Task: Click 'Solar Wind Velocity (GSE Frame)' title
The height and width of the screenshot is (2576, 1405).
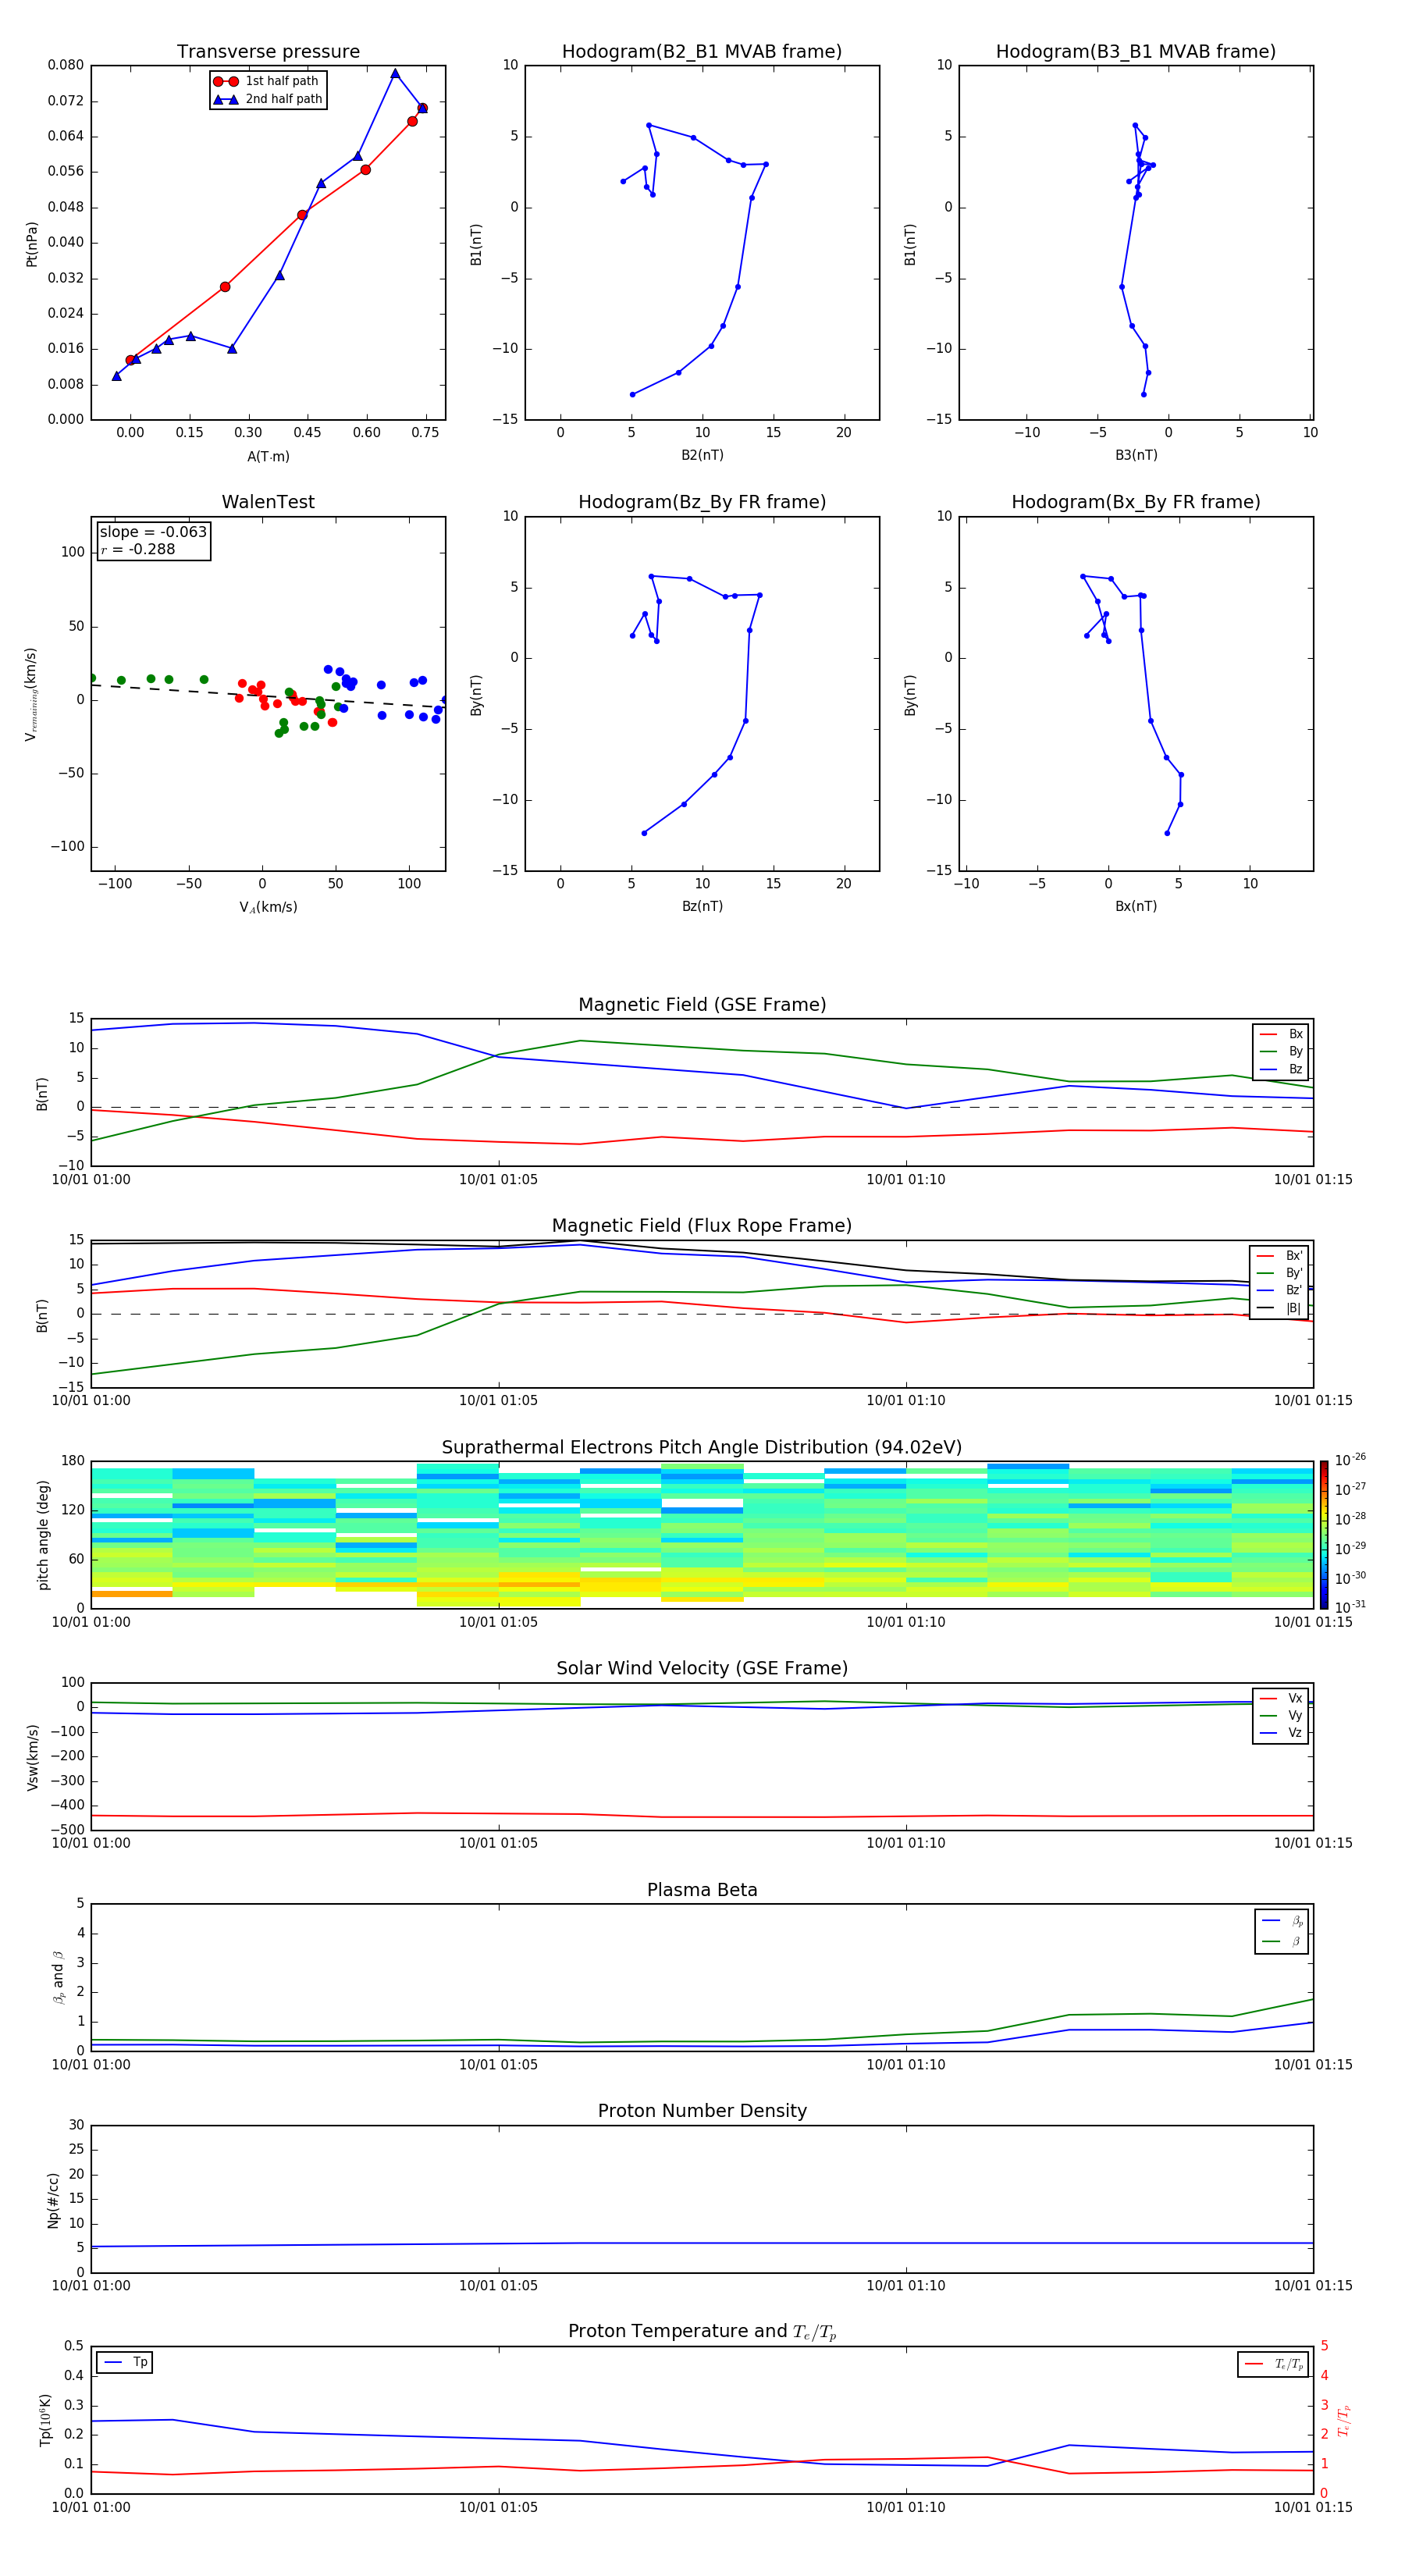Action: [702, 1669]
